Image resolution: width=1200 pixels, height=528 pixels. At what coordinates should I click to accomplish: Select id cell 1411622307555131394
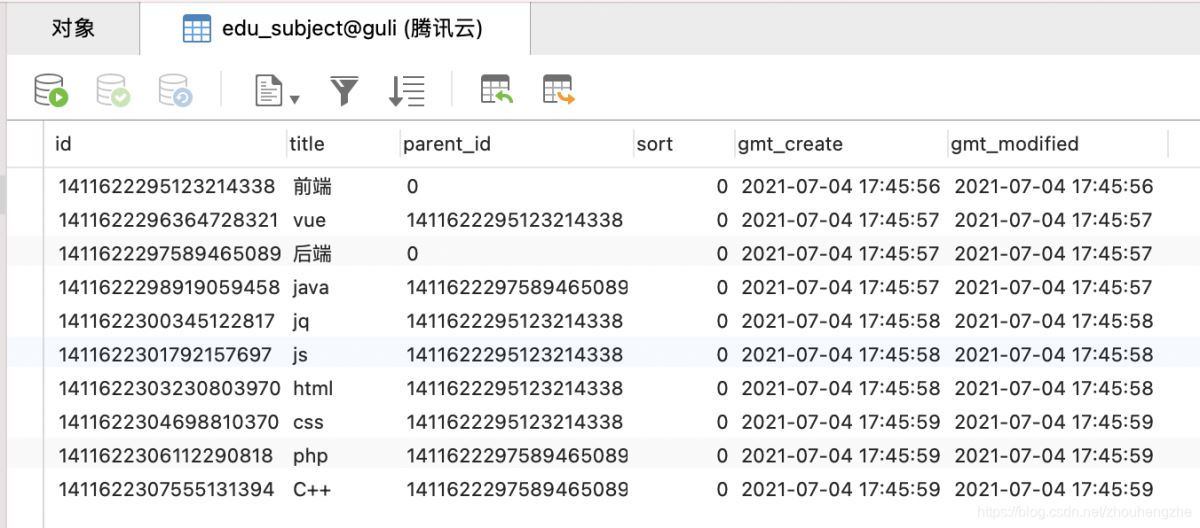(x=166, y=490)
